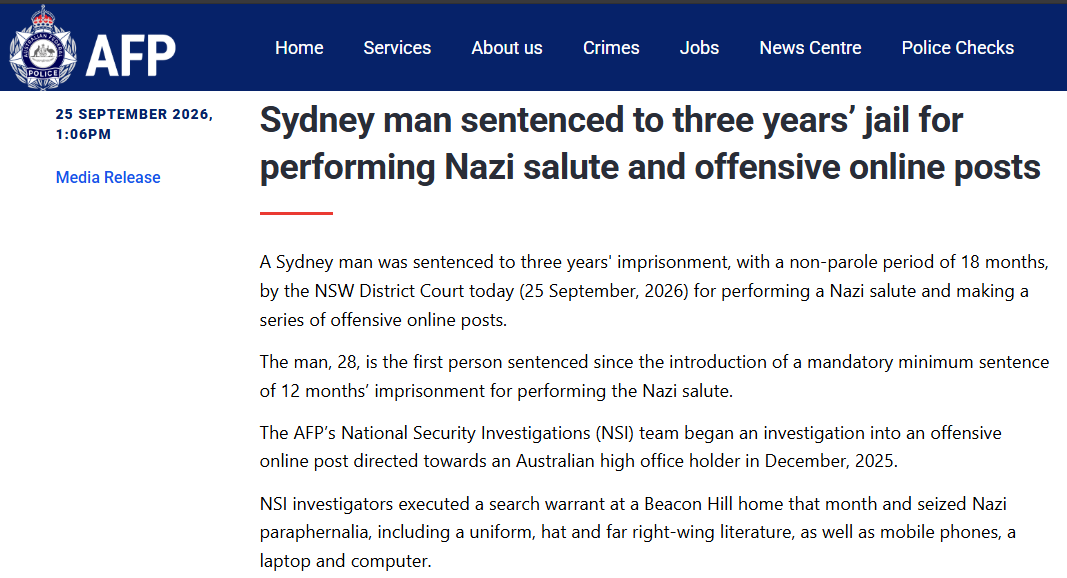Open the Services navigation menu
This screenshot has height=578, width=1067.
(x=397, y=48)
